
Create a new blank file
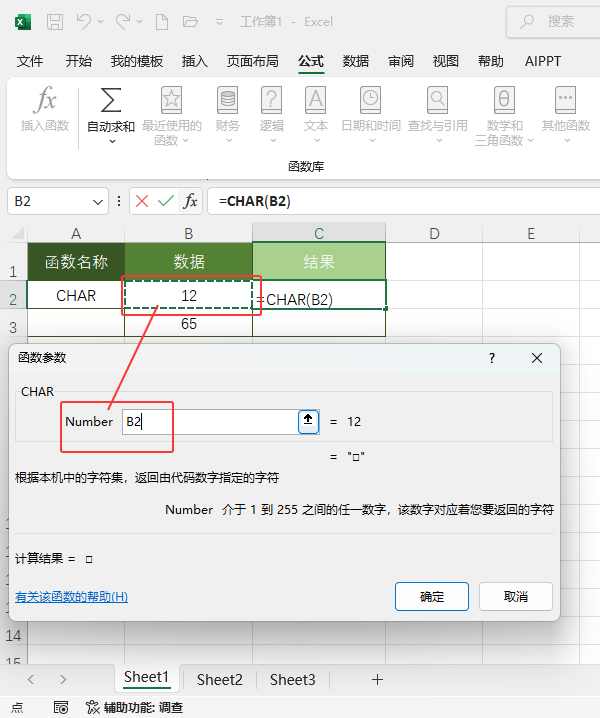point(162,22)
